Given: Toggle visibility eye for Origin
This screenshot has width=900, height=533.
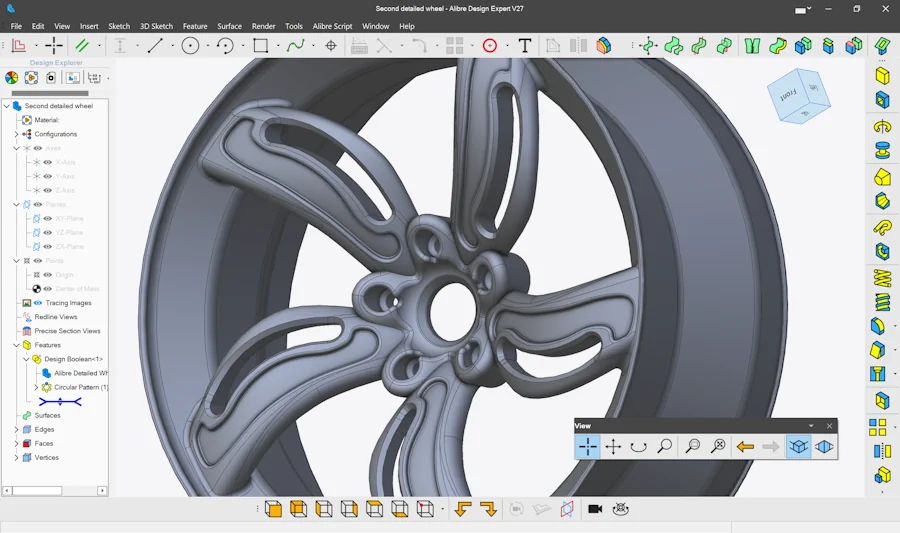Looking at the screenshot, I should point(48,275).
